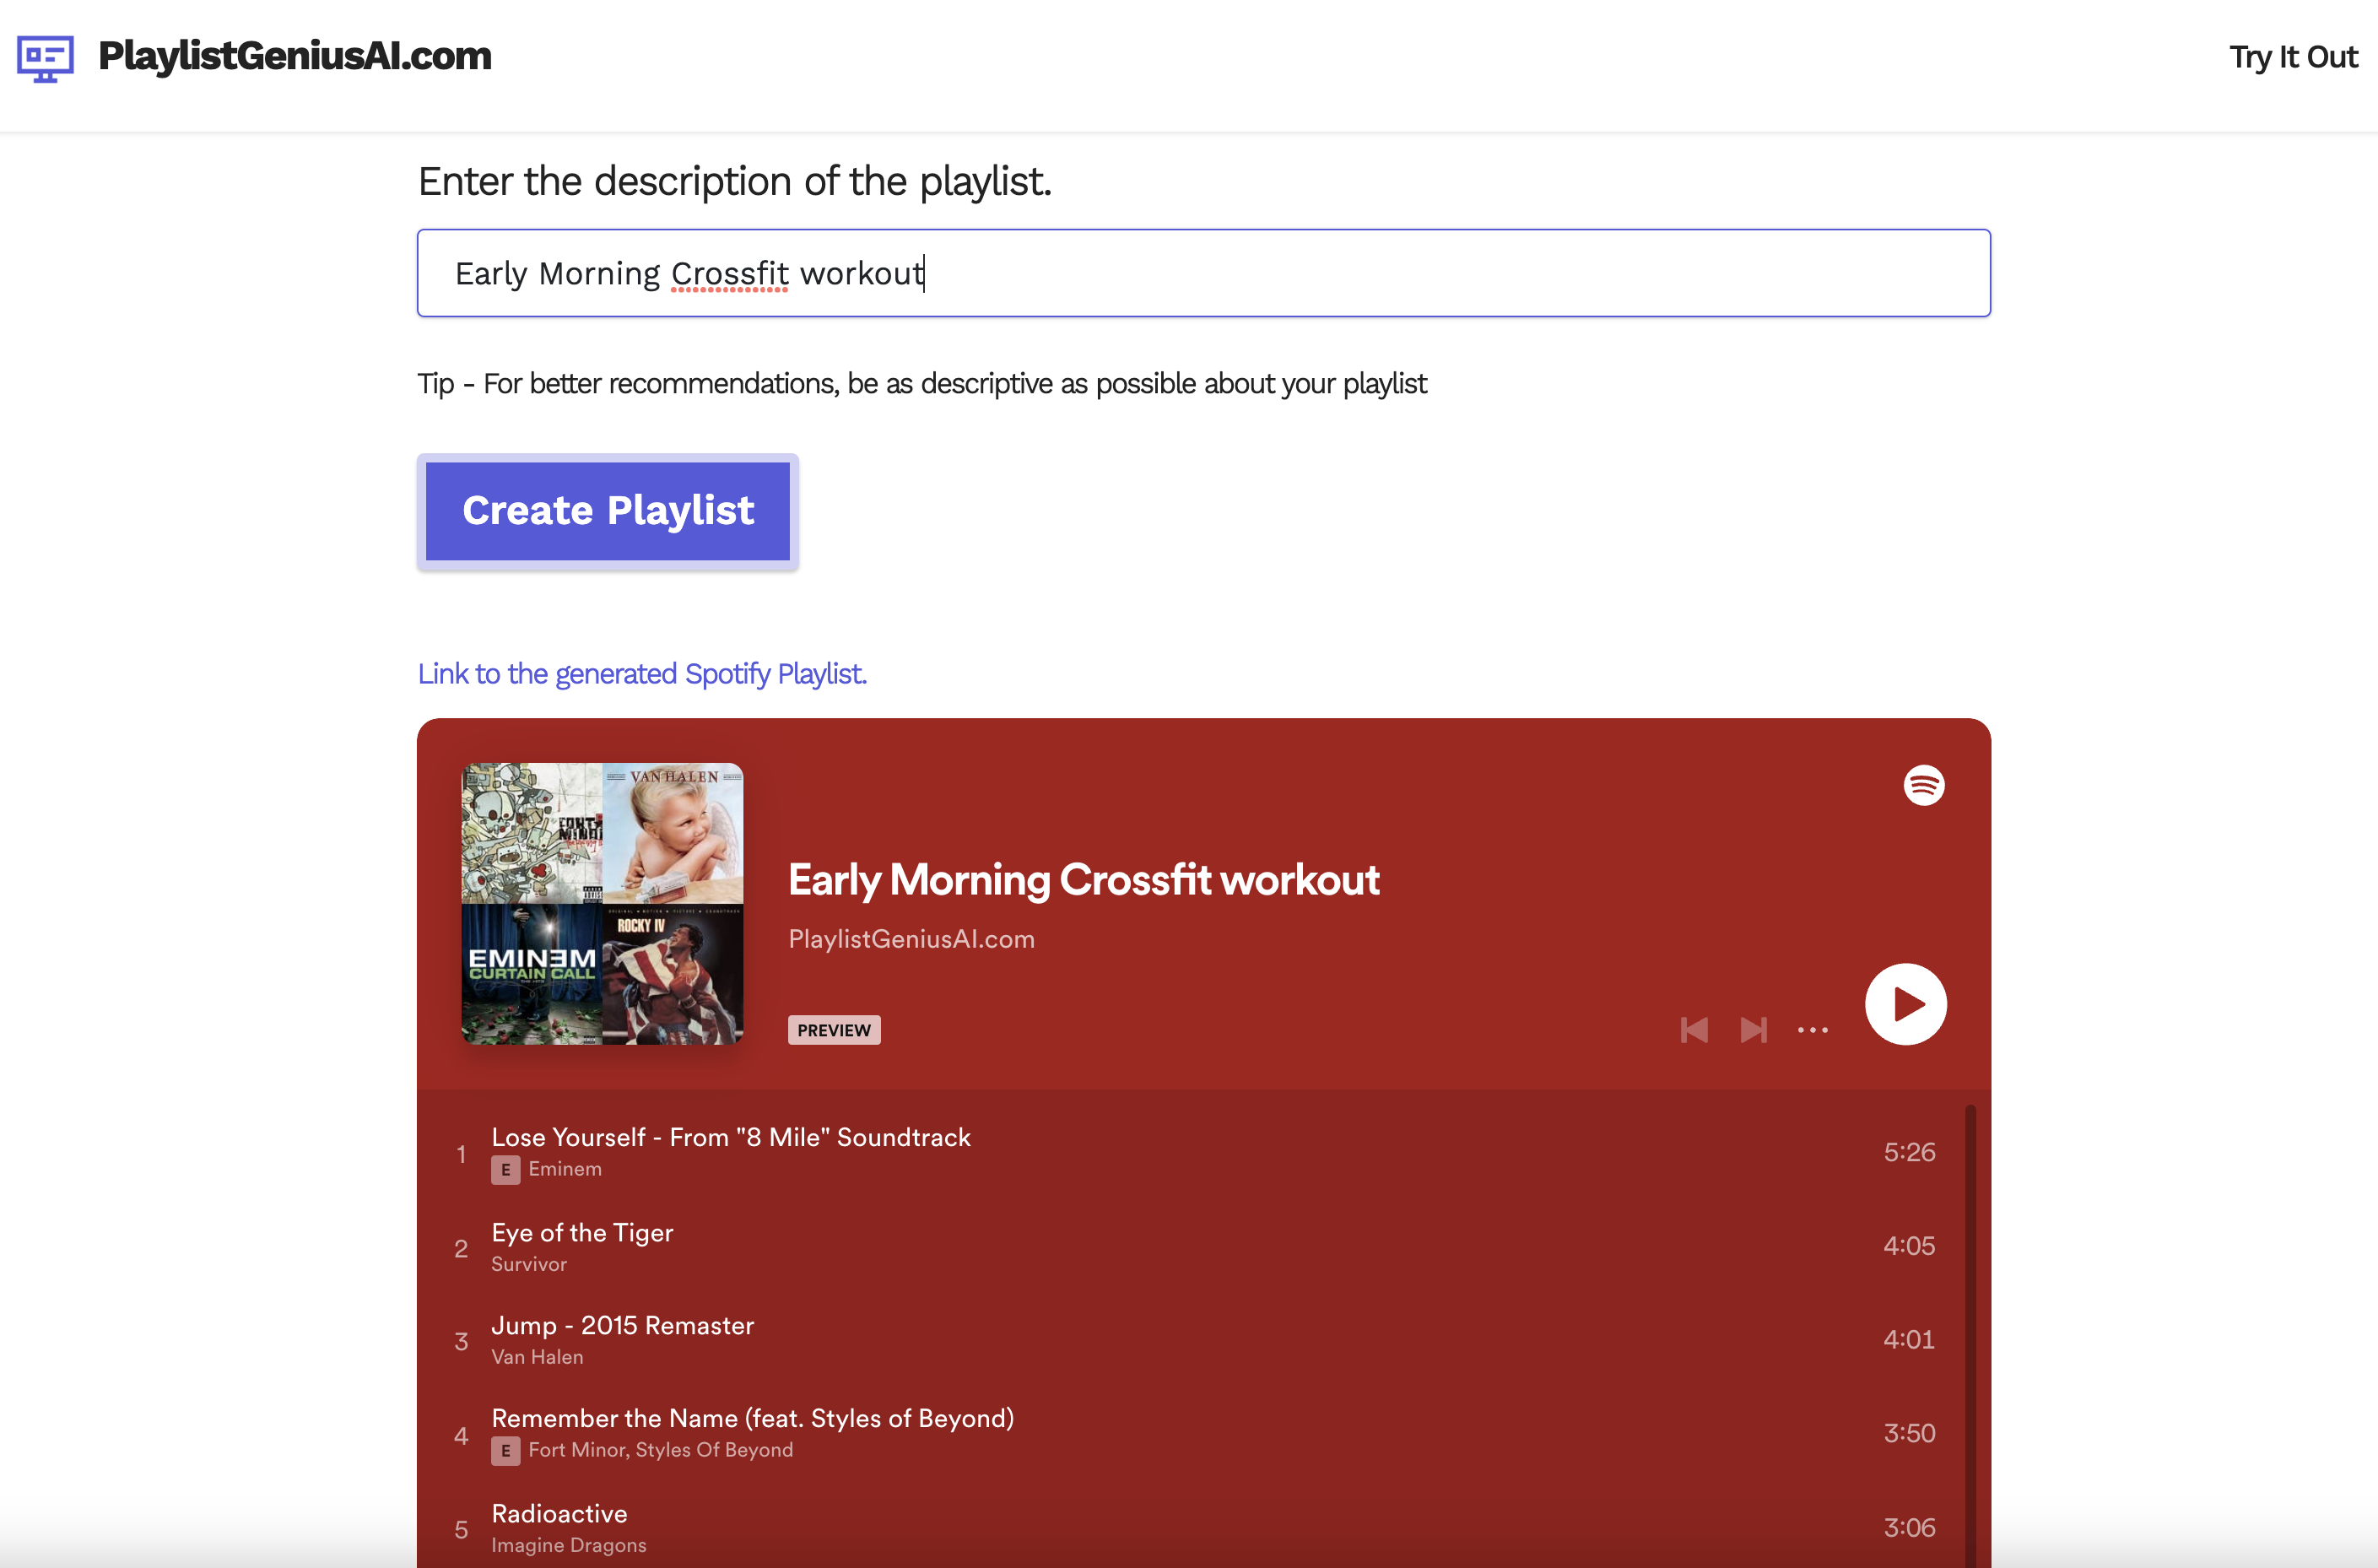Click the explicit badge beside Eminem
The width and height of the screenshot is (2378, 1568).
[505, 1170]
